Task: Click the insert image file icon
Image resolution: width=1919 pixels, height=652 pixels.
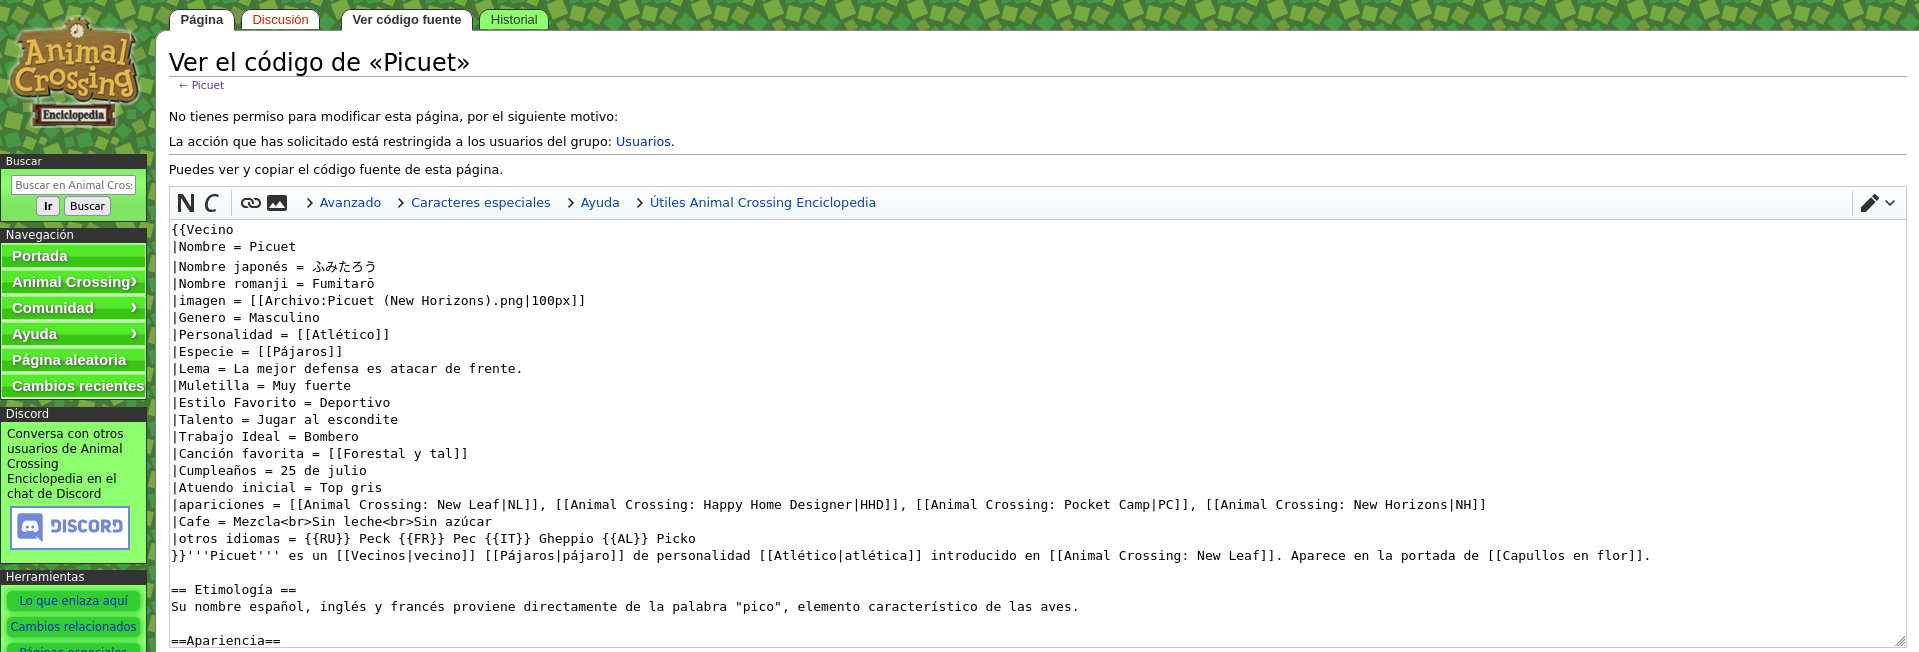Action: [277, 203]
